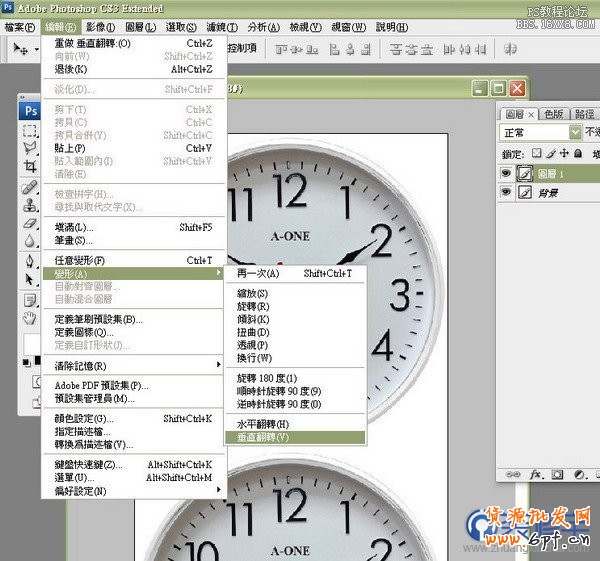Click 旋轉 180 度(1) in submenu
The height and width of the screenshot is (561, 600).
click(x=267, y=379)
